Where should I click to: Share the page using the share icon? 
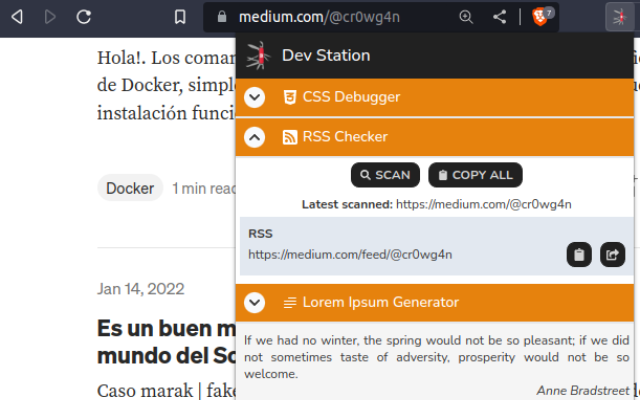(x=500, y=17)
